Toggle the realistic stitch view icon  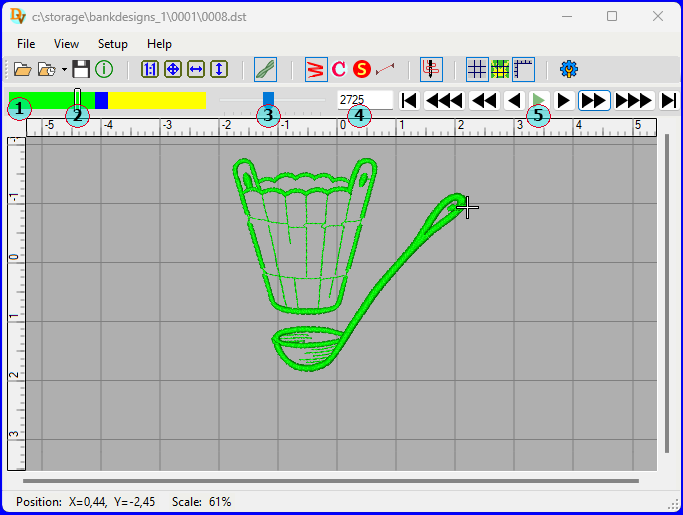coord(265,69)
